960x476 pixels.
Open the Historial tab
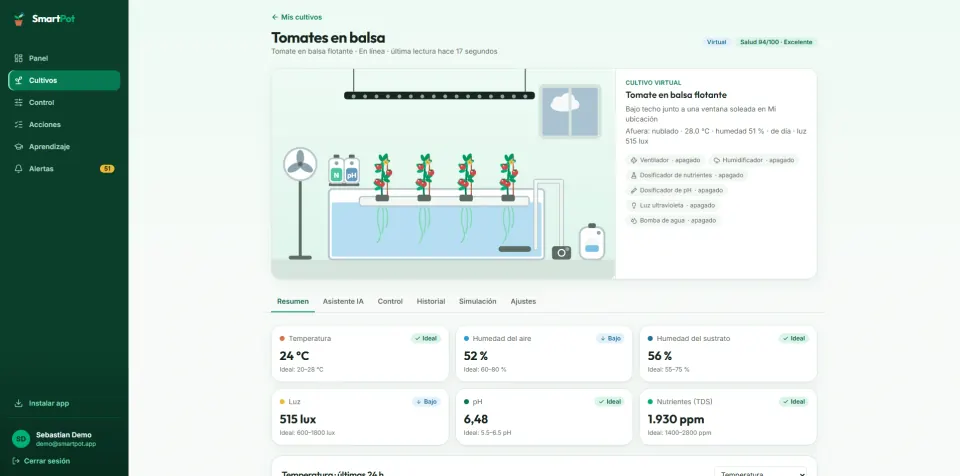coord(431,301)
